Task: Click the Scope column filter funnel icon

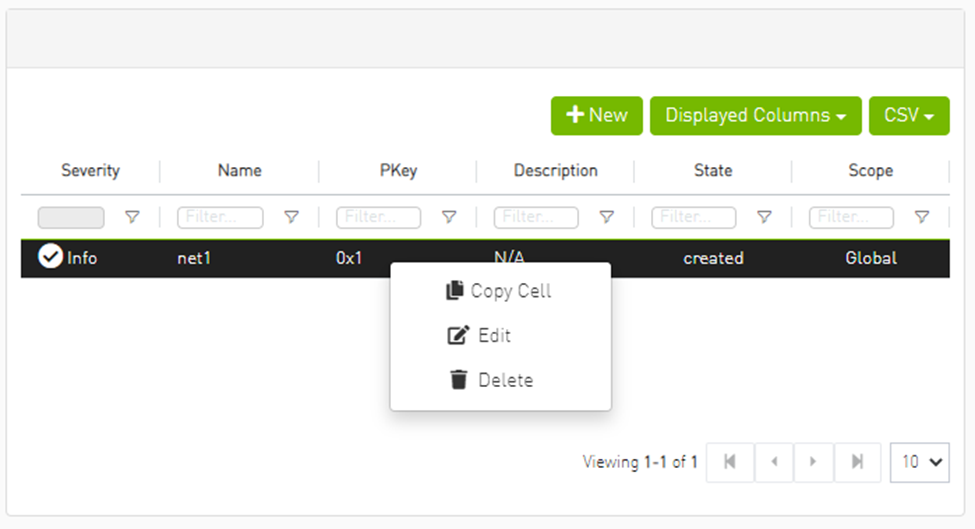Action: pos(922,217)
